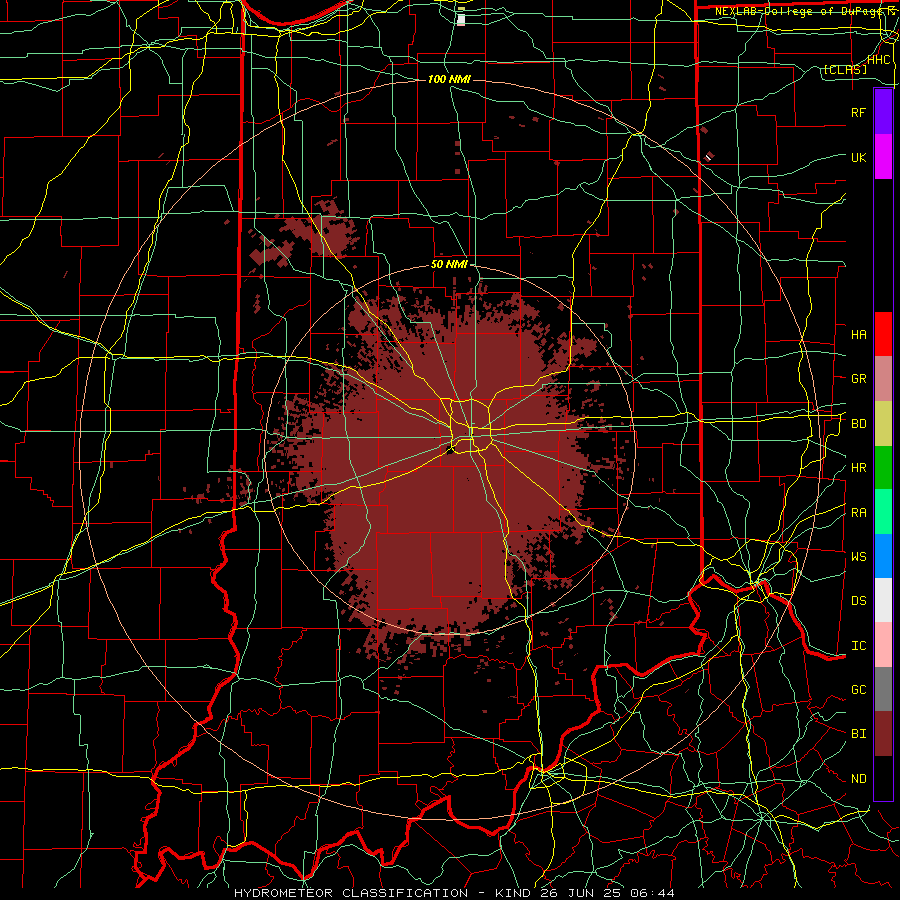Click the NEXLAB-College of DuPage text
The height and width of the screenshot is (900, 900).
click(x=800, y=11)
